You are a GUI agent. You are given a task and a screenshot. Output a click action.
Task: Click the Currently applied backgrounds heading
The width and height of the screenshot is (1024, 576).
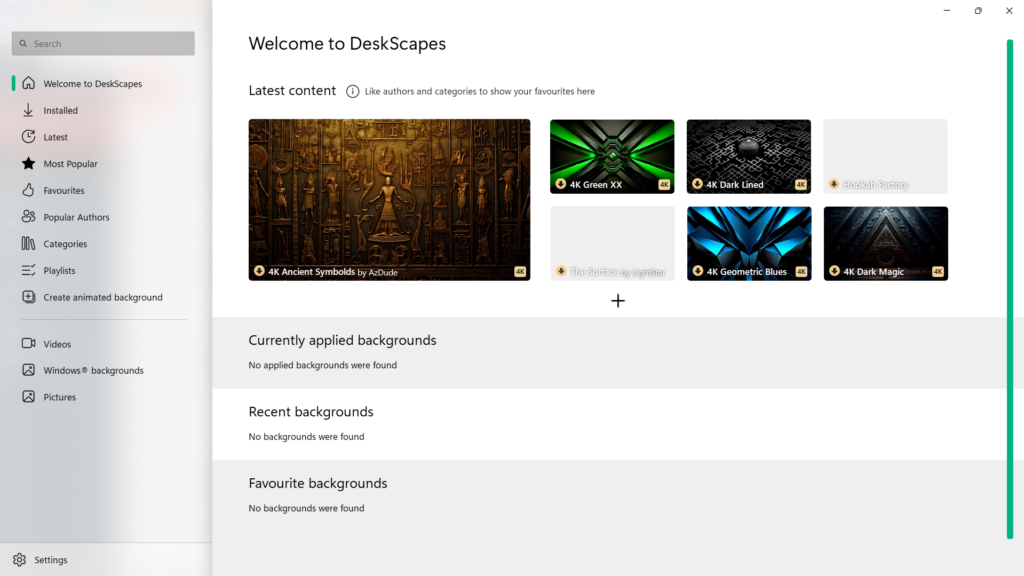(x=342, y=340)
